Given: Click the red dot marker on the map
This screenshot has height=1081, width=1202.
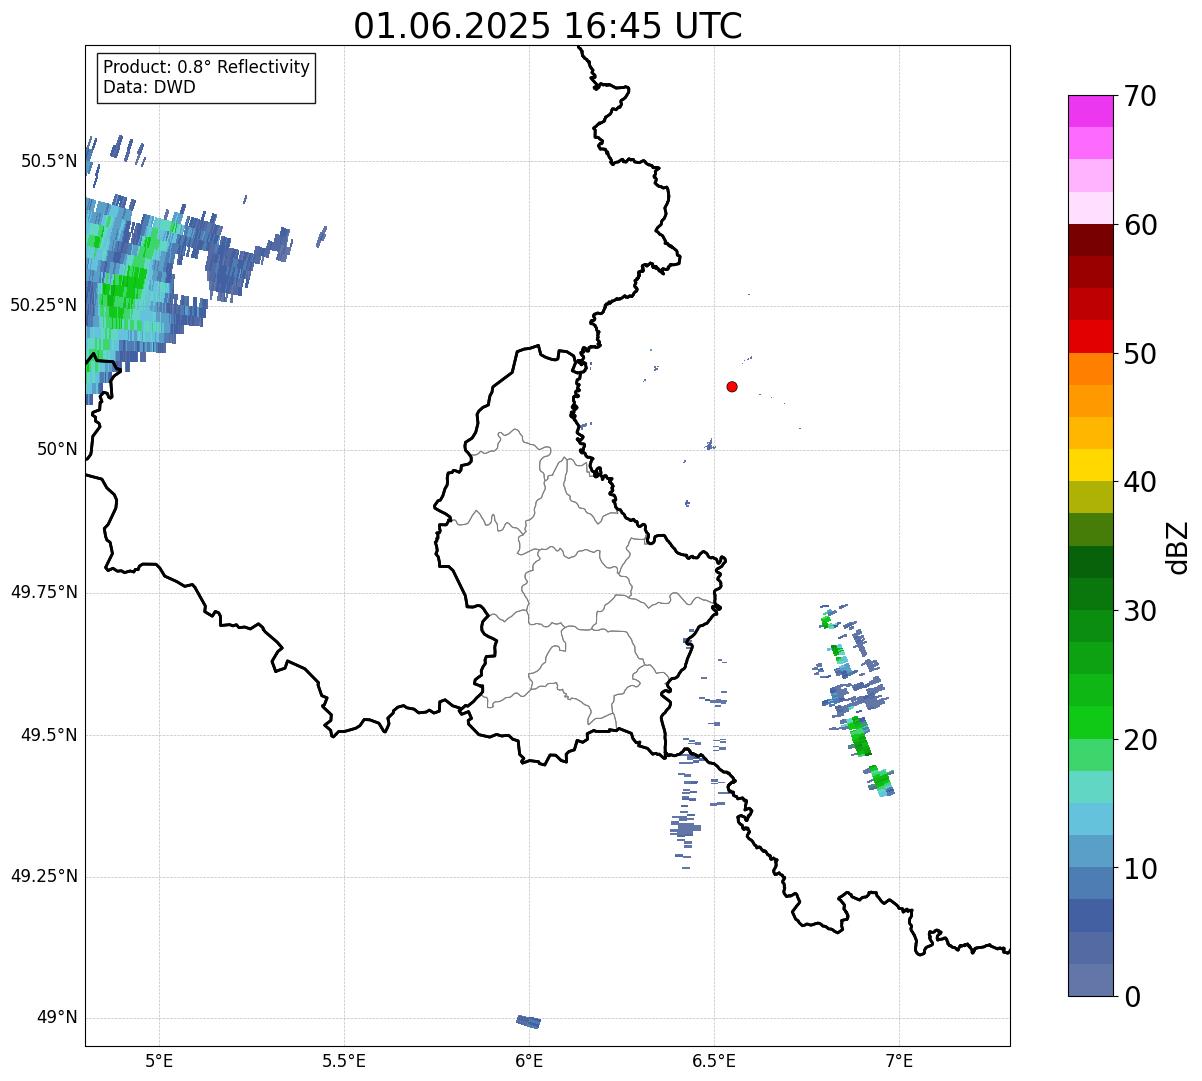Looking at the screenshot, I should 732,386.
